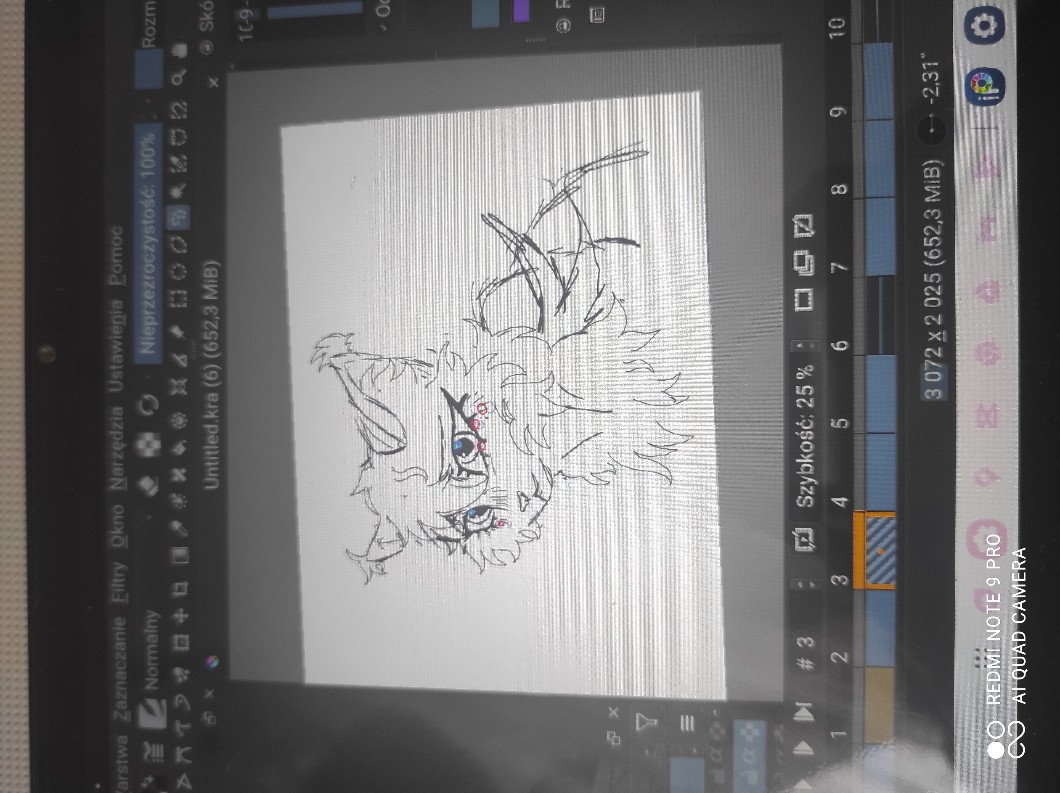Open the Filtry menu

point(119,578)
